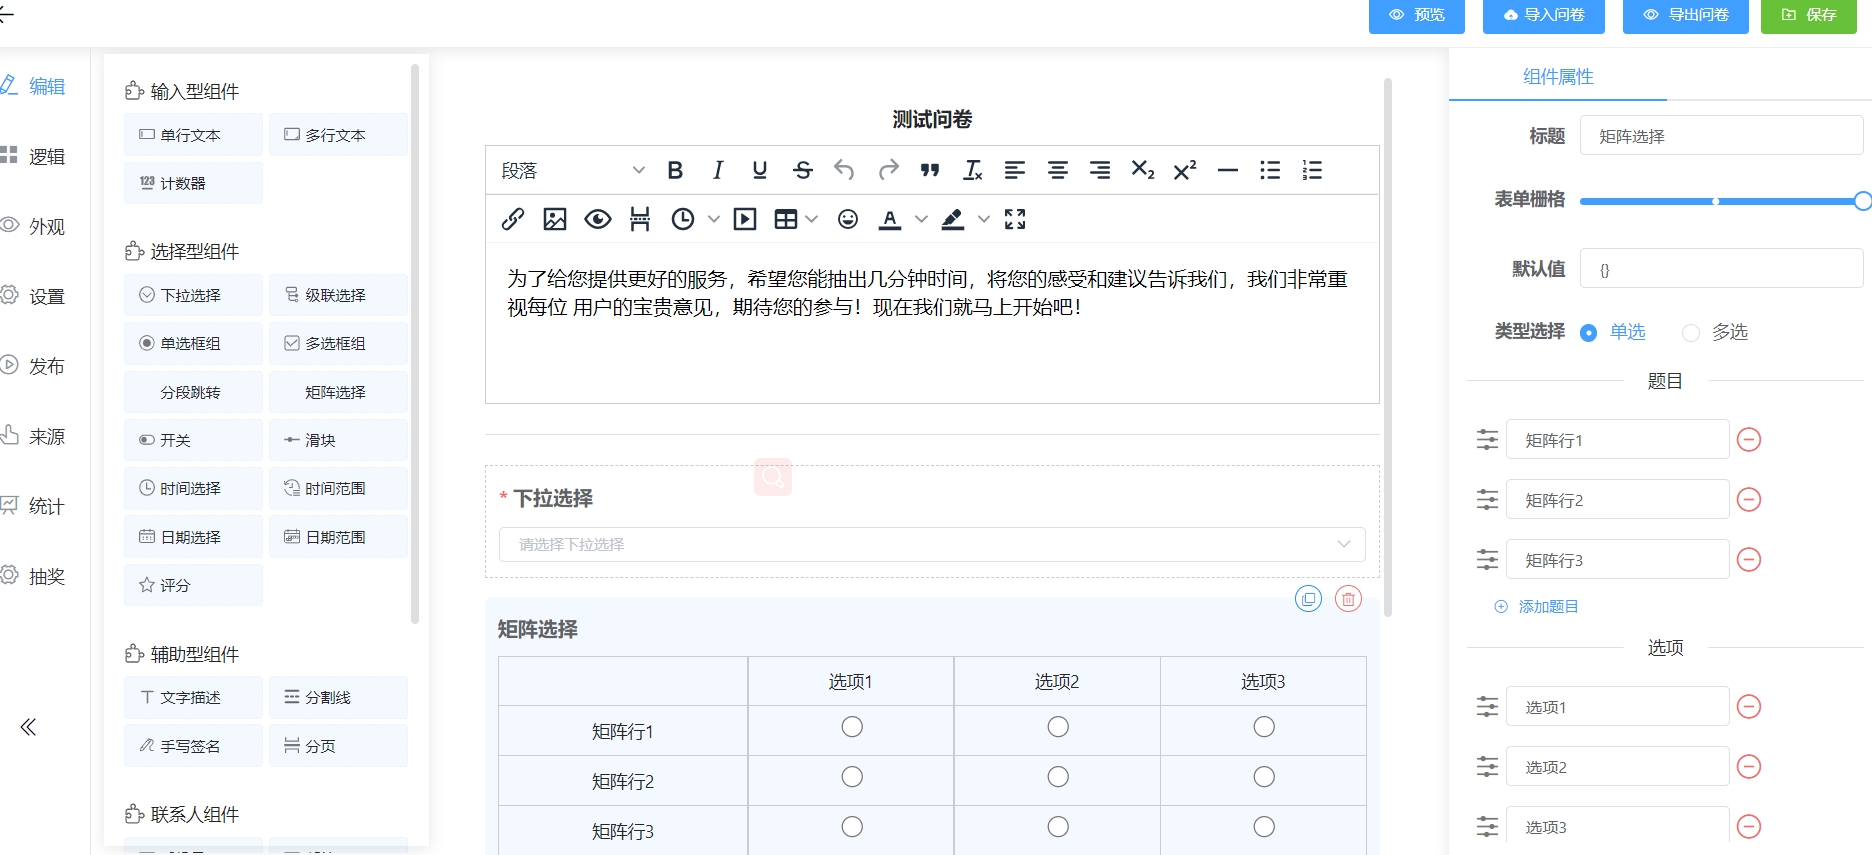1872x855 pixels.
Task: Click highlight color marker swatch
Action: tap(953, 219)
